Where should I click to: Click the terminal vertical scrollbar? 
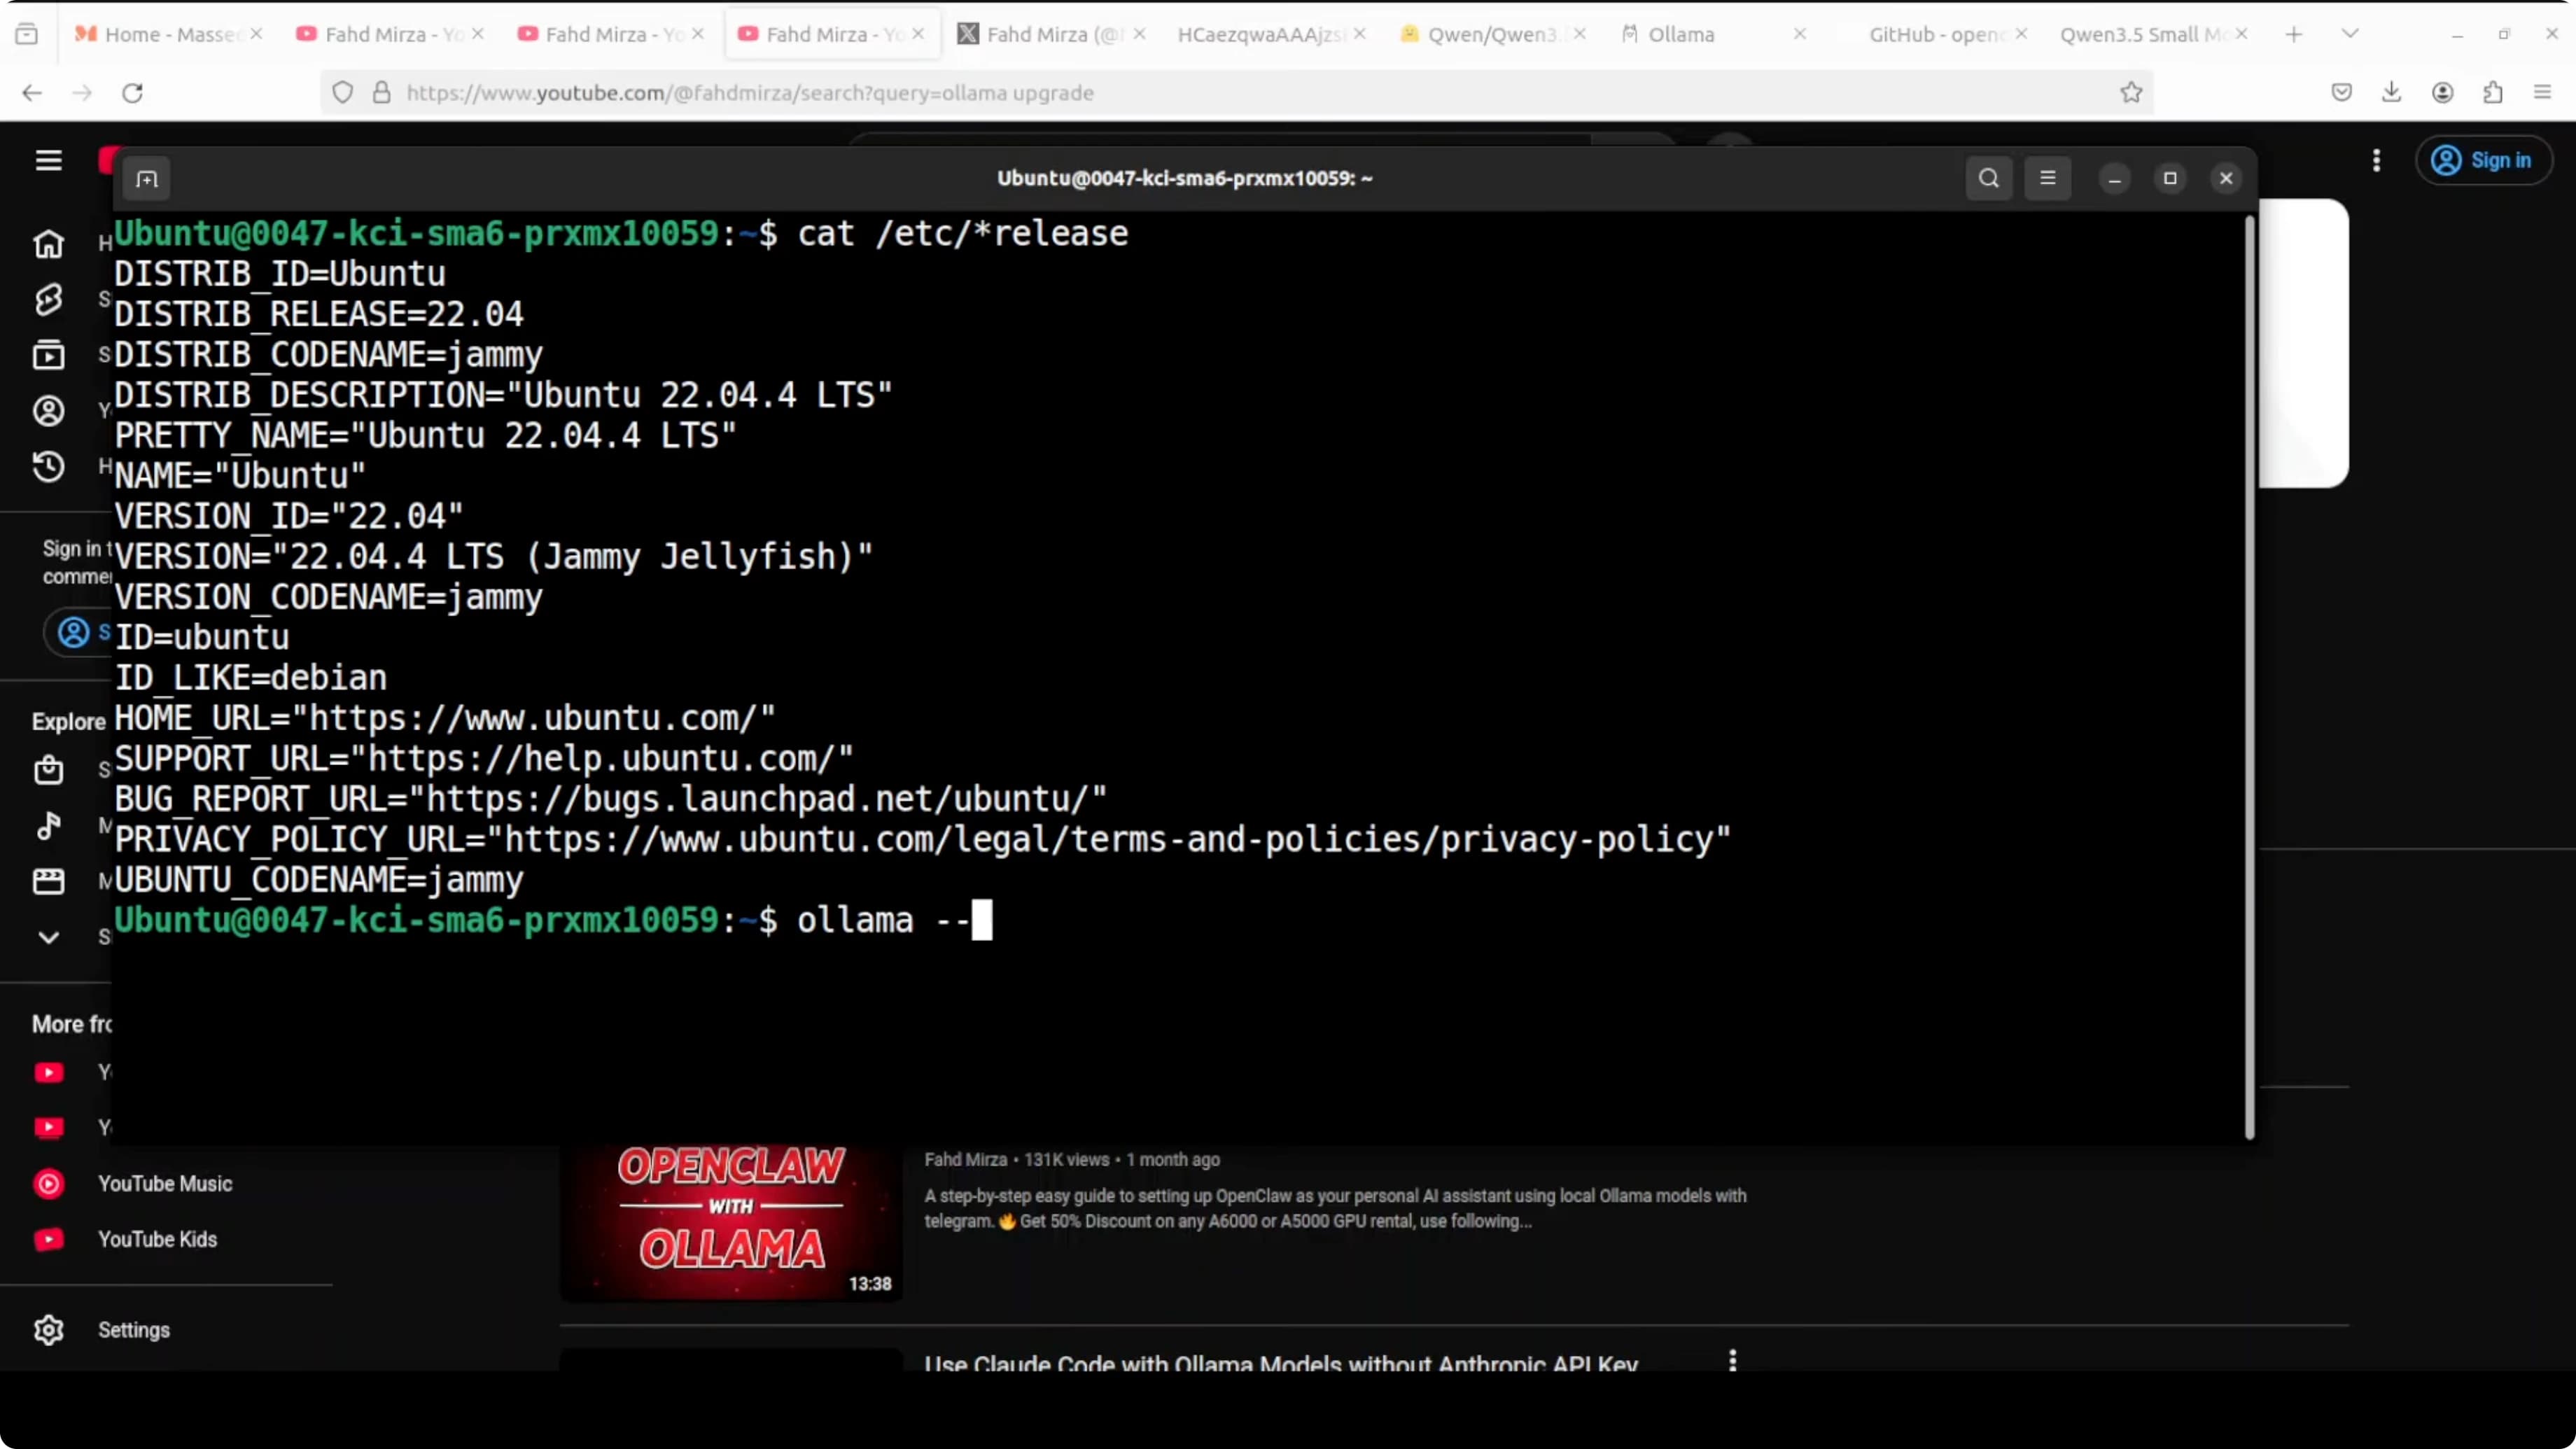[x=2249, y=676]
